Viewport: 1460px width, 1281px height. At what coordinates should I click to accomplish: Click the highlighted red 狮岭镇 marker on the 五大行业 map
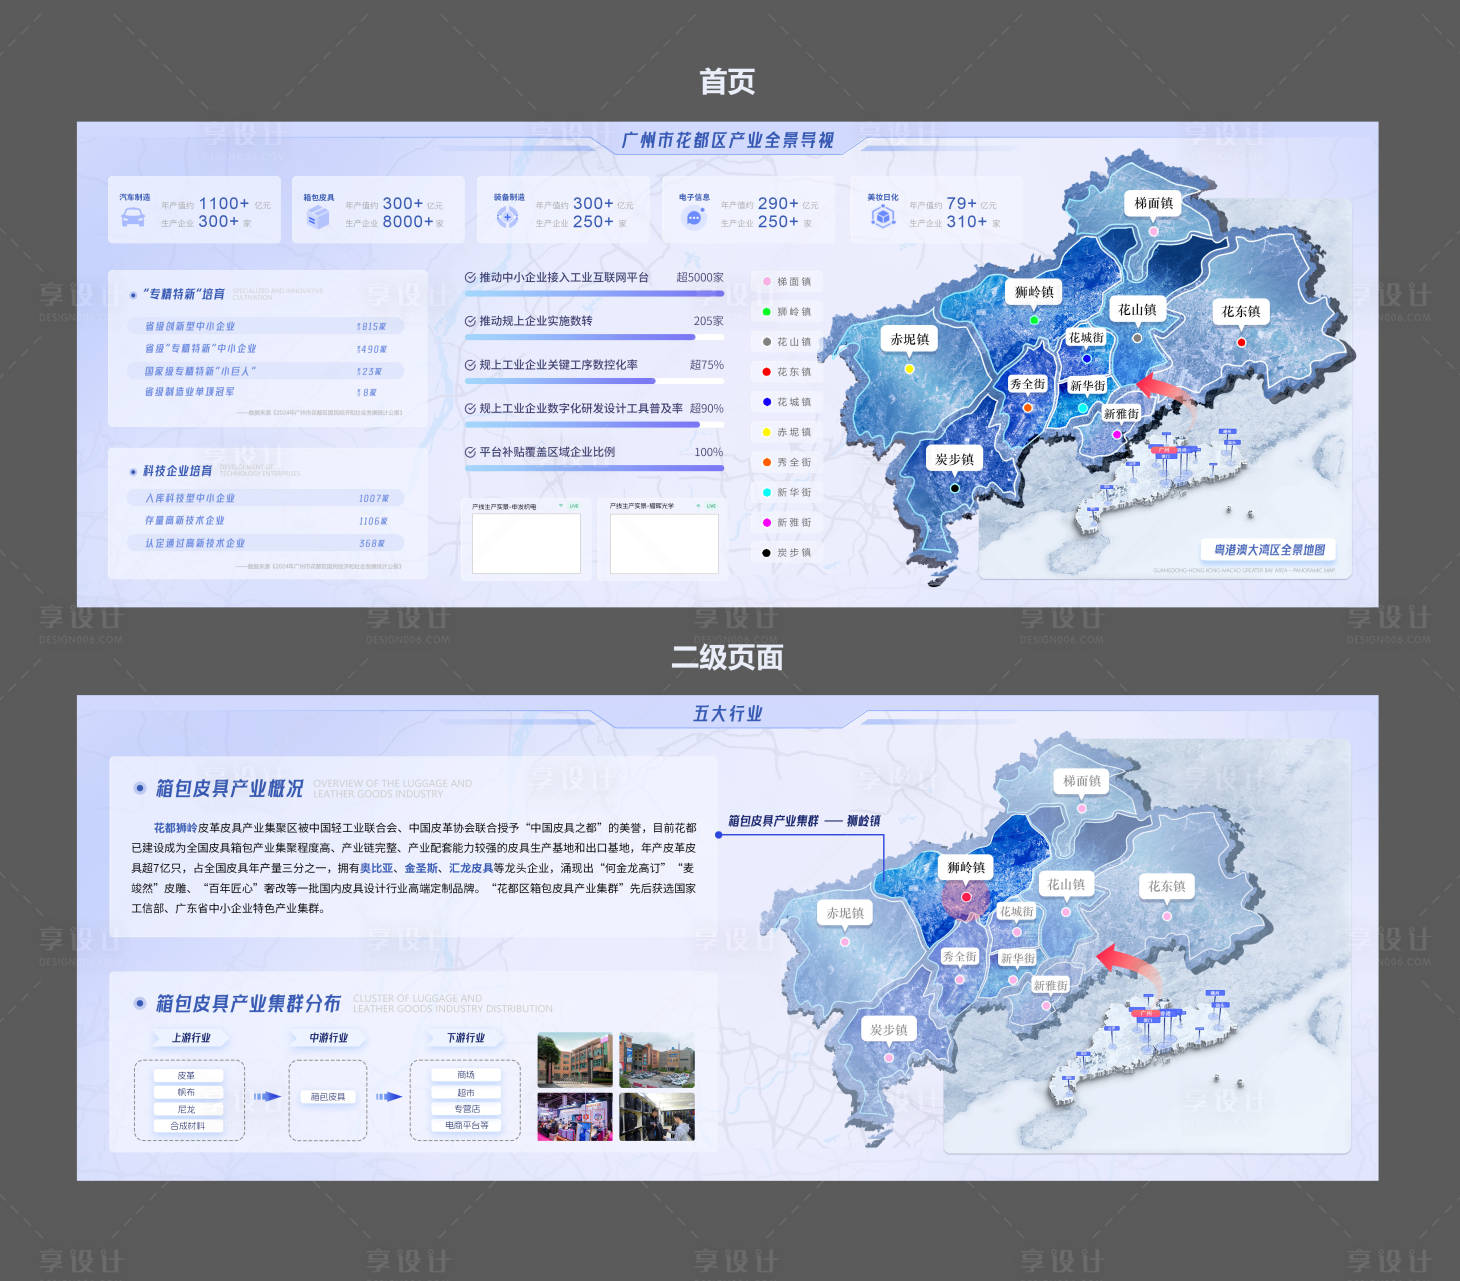(x=966, y=897)
